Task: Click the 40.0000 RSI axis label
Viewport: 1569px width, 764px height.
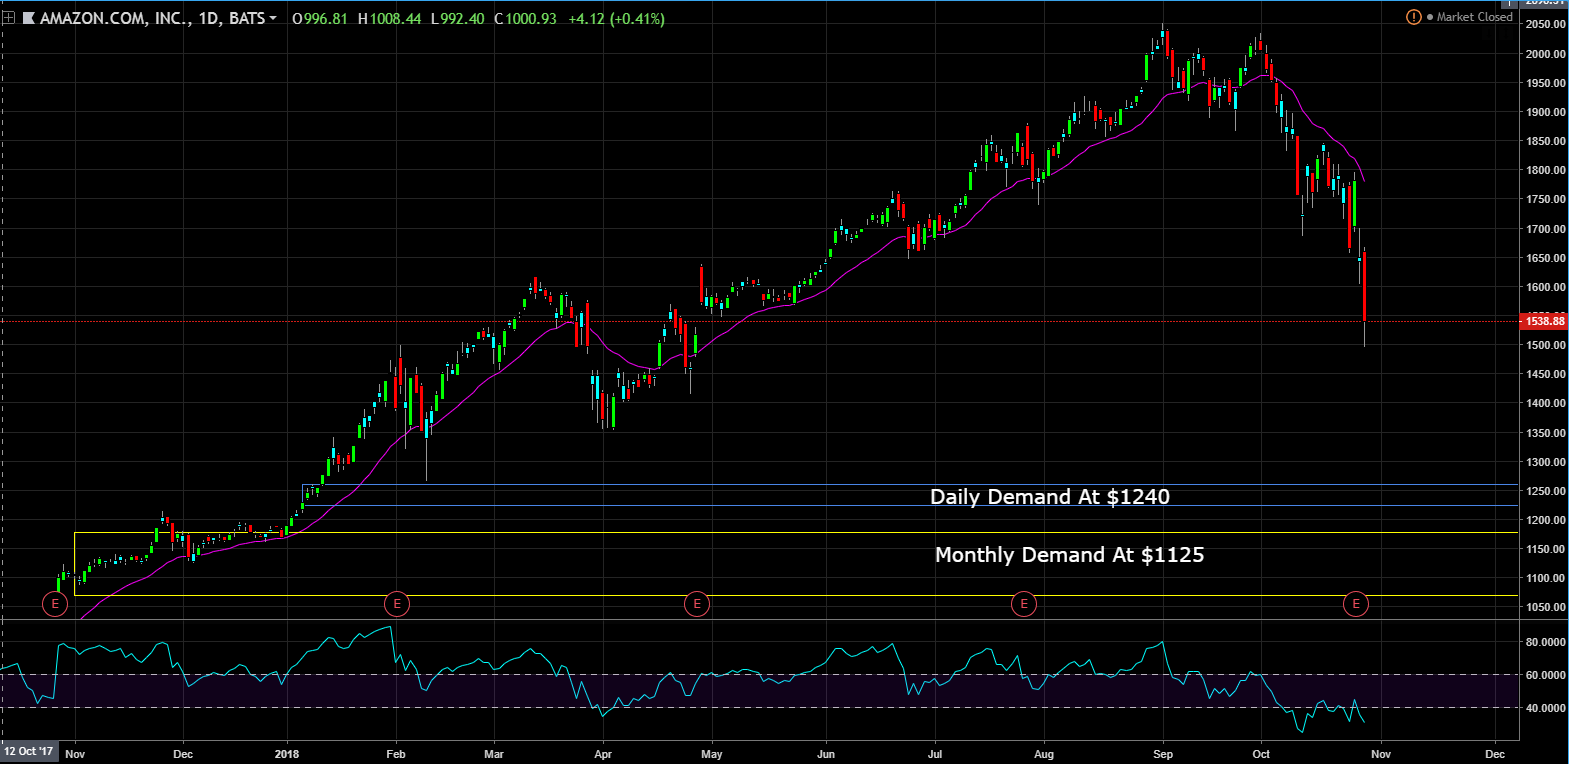Action: 1545,708
